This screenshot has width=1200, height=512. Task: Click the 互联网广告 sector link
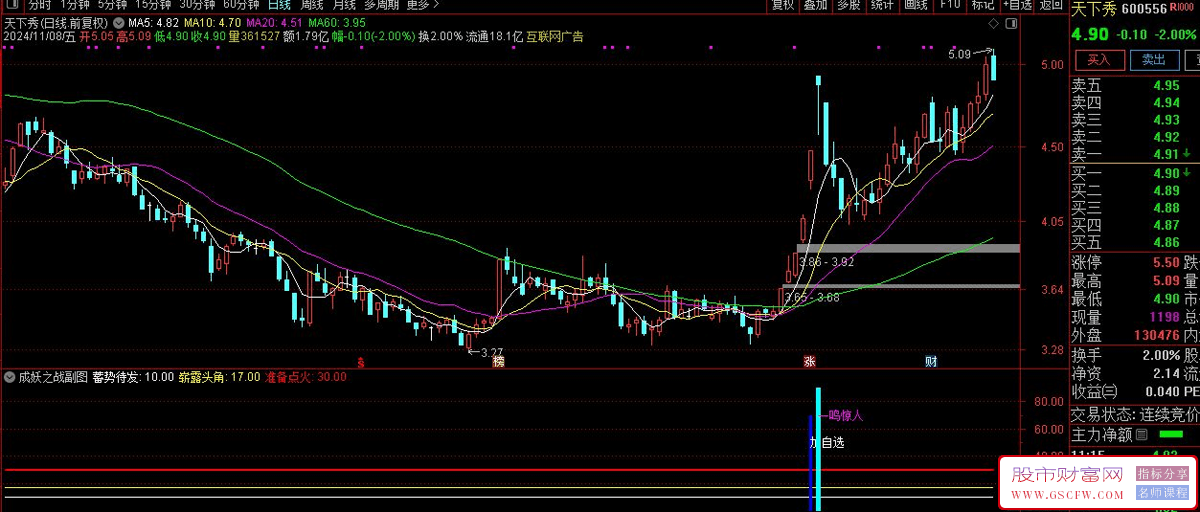point(555,36)
